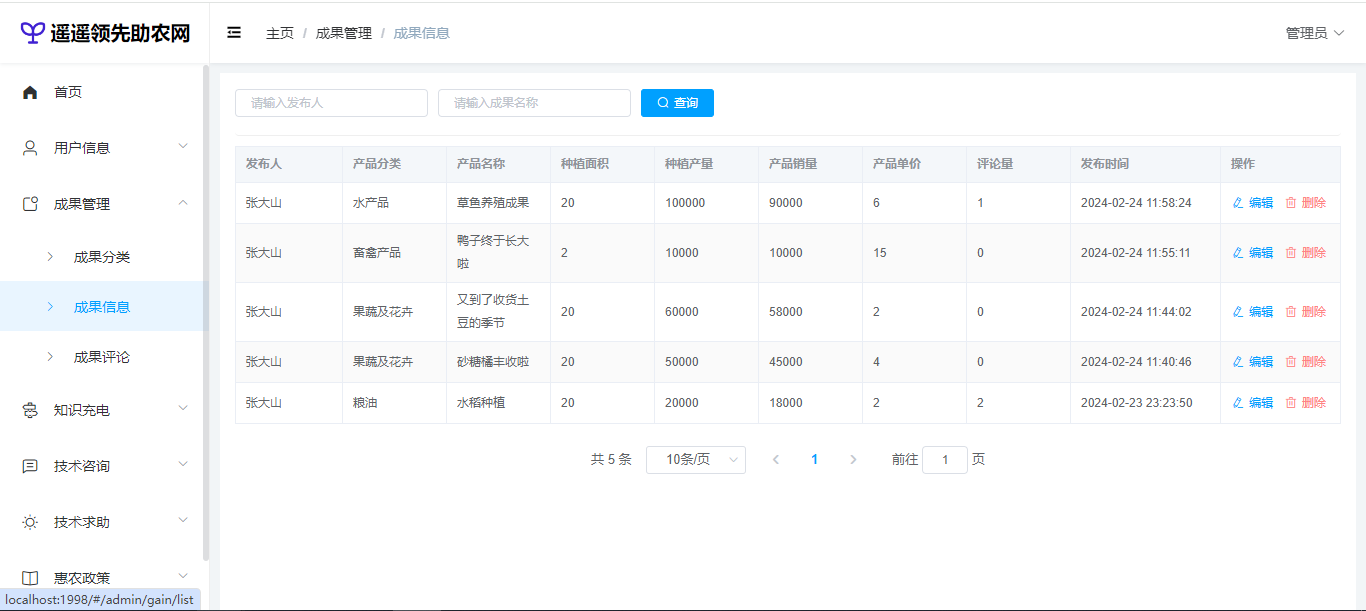Click the sidebar collapse hamburger icon
This screenshot has height=611, width=1366.
pos(234,33)
